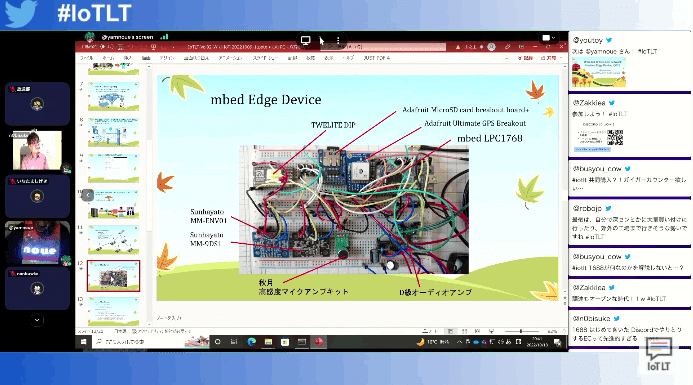Viewport: 693px width, 385px height.
Task: Toggle the Notes button in status bar
Action: (430, 331)
